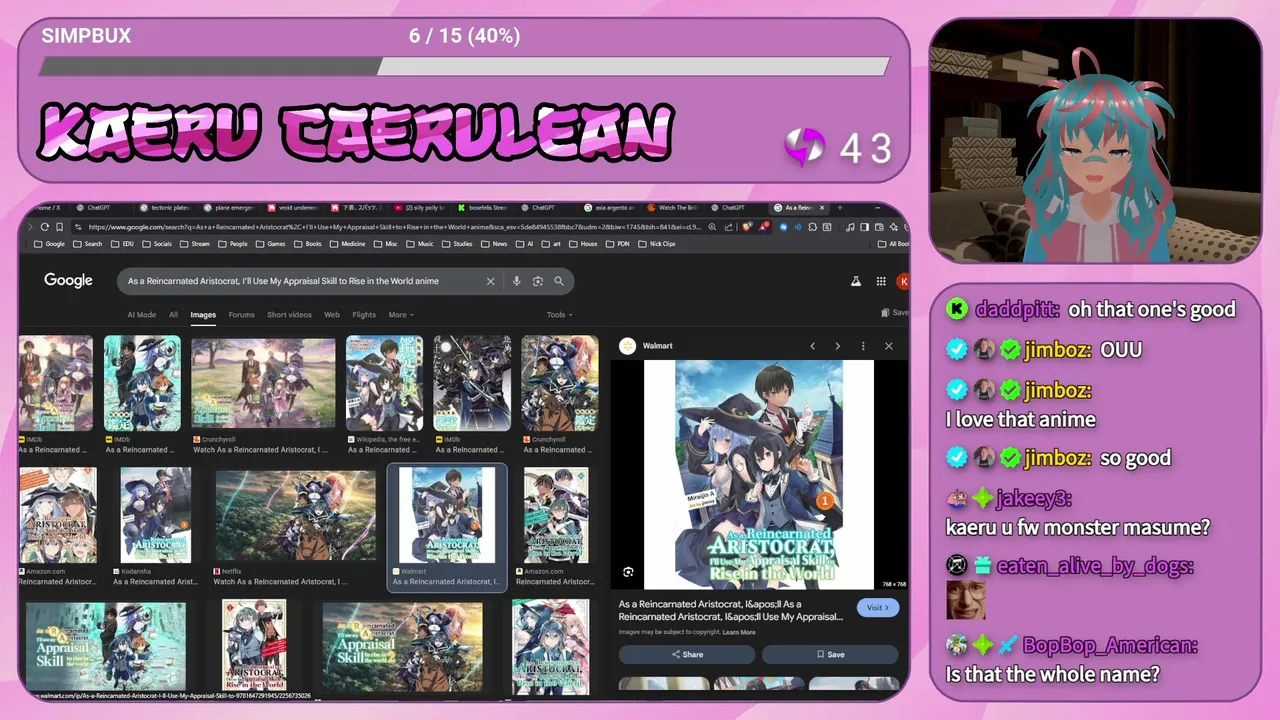This screenshot has width=1280, height=720.
Task: Open the Medicine bookmarks folder
Action: (x=348, y=244)
